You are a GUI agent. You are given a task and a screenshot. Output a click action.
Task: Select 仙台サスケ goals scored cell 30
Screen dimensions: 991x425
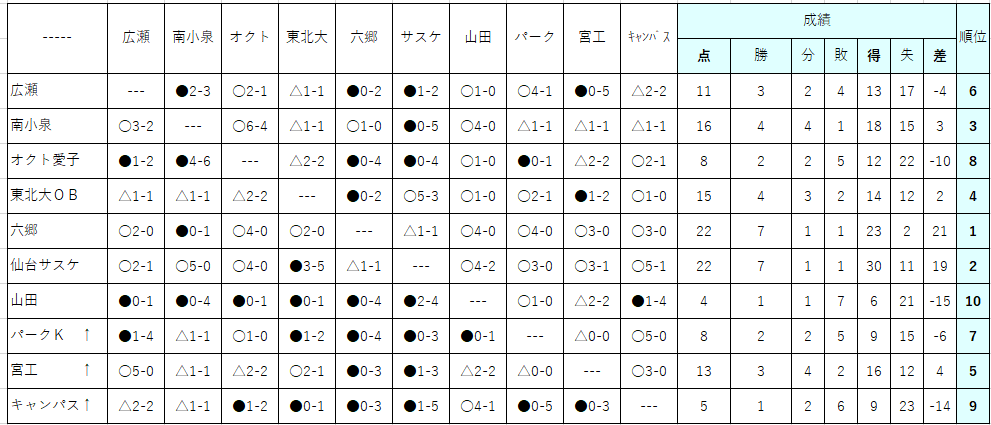click(x=874, y=266)
